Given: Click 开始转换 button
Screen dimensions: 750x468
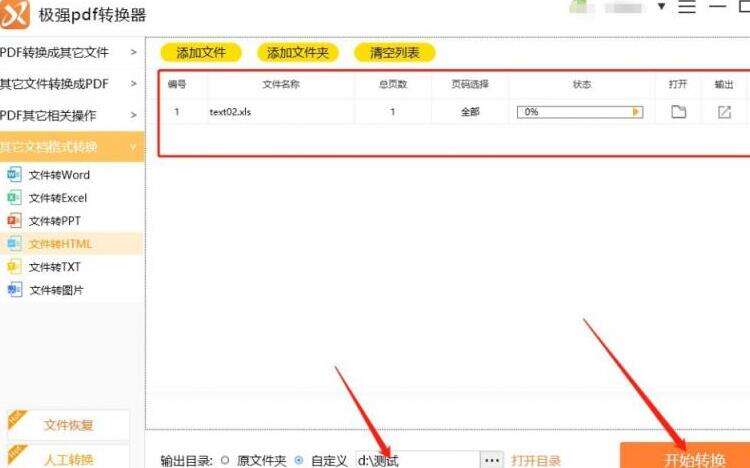Looking at the screenshot, I should click(685, 456).
